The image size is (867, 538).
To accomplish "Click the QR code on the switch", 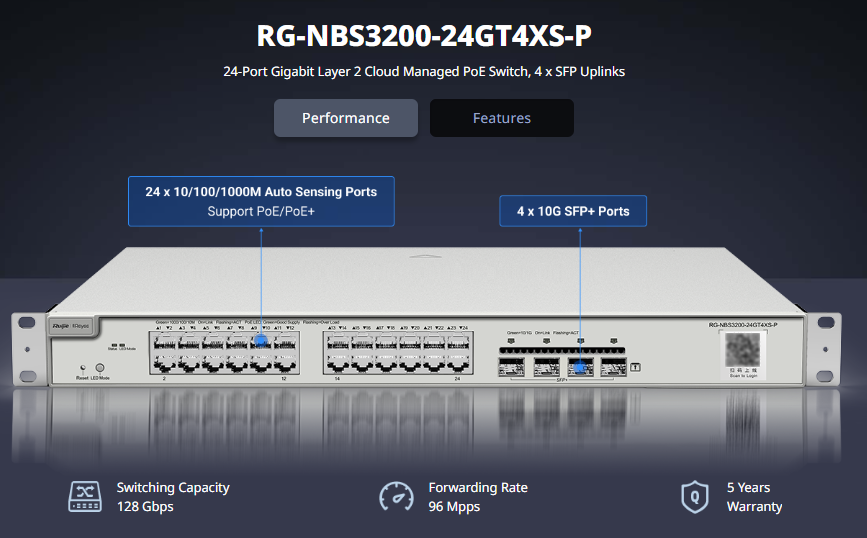I will point(743,349).
